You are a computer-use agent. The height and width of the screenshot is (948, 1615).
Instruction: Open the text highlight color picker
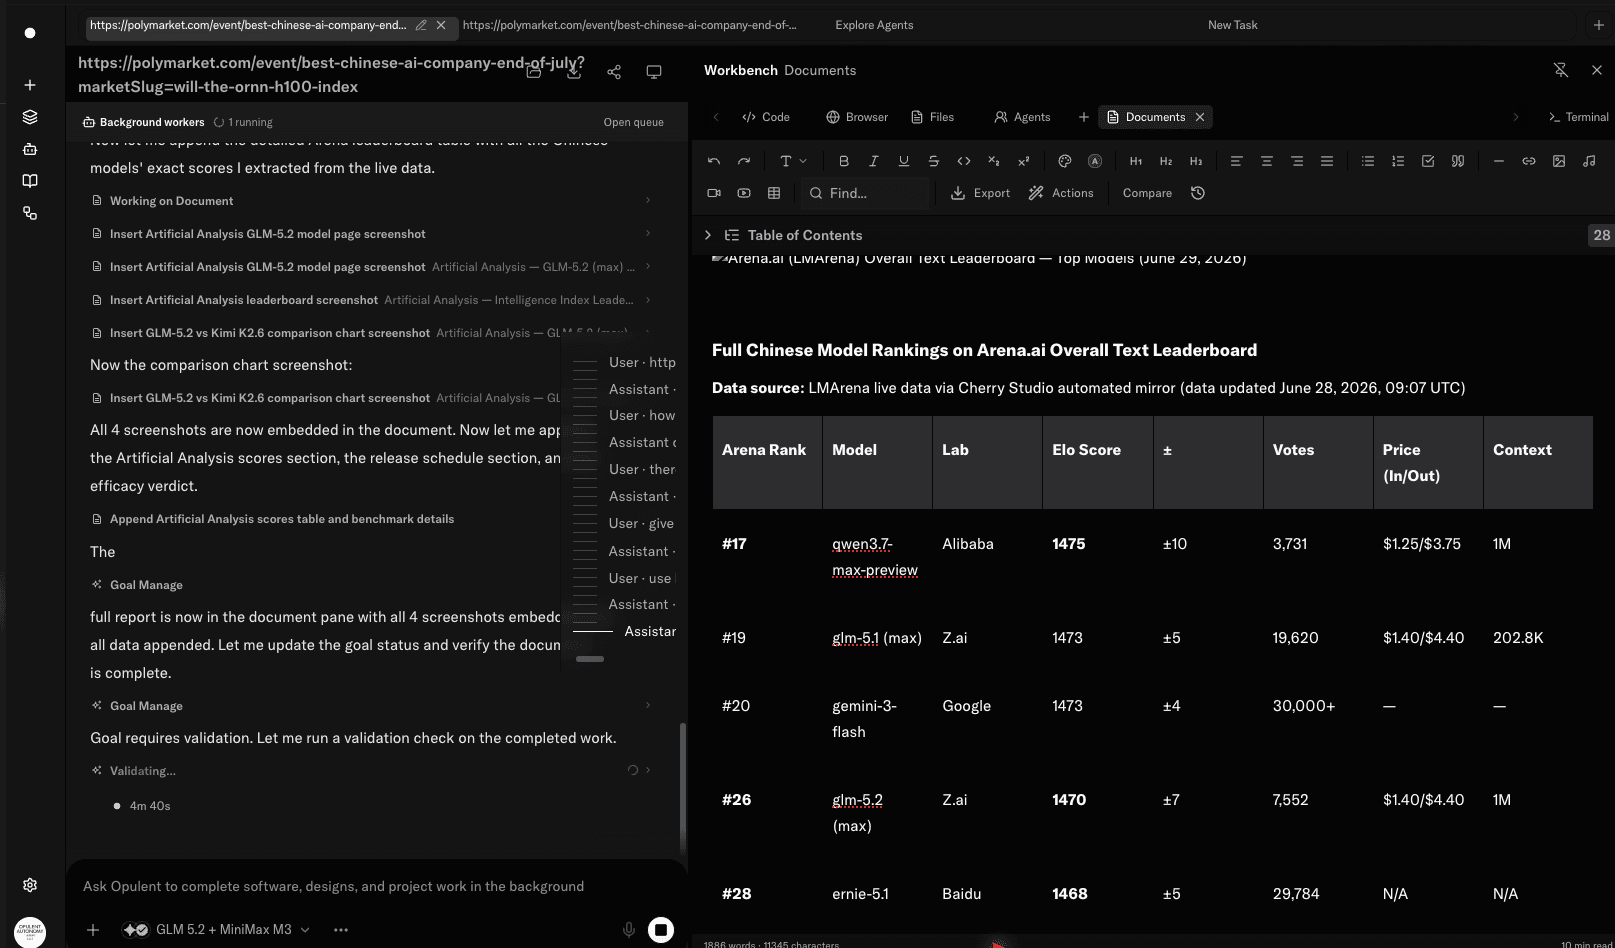click(x=1095, y=161)
